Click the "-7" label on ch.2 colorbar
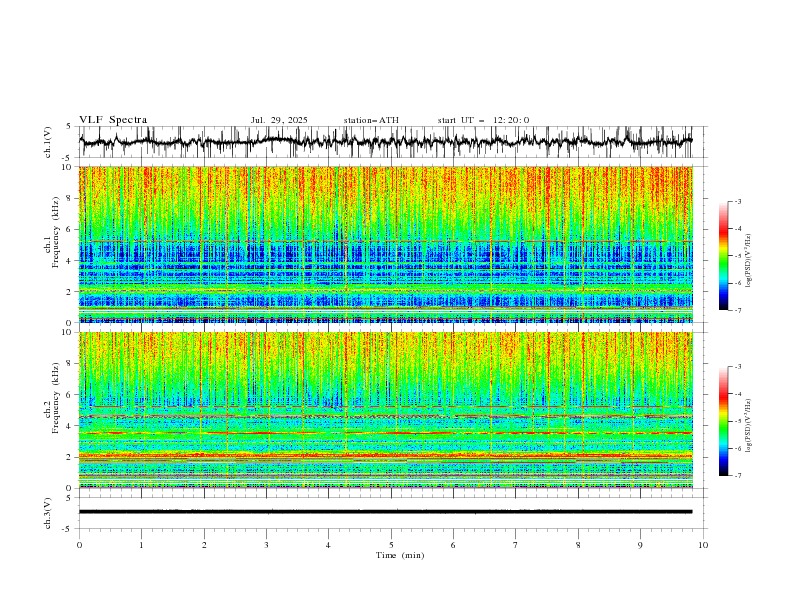The width and height of the screenshot is (792, 612). [x=738, y=476]
